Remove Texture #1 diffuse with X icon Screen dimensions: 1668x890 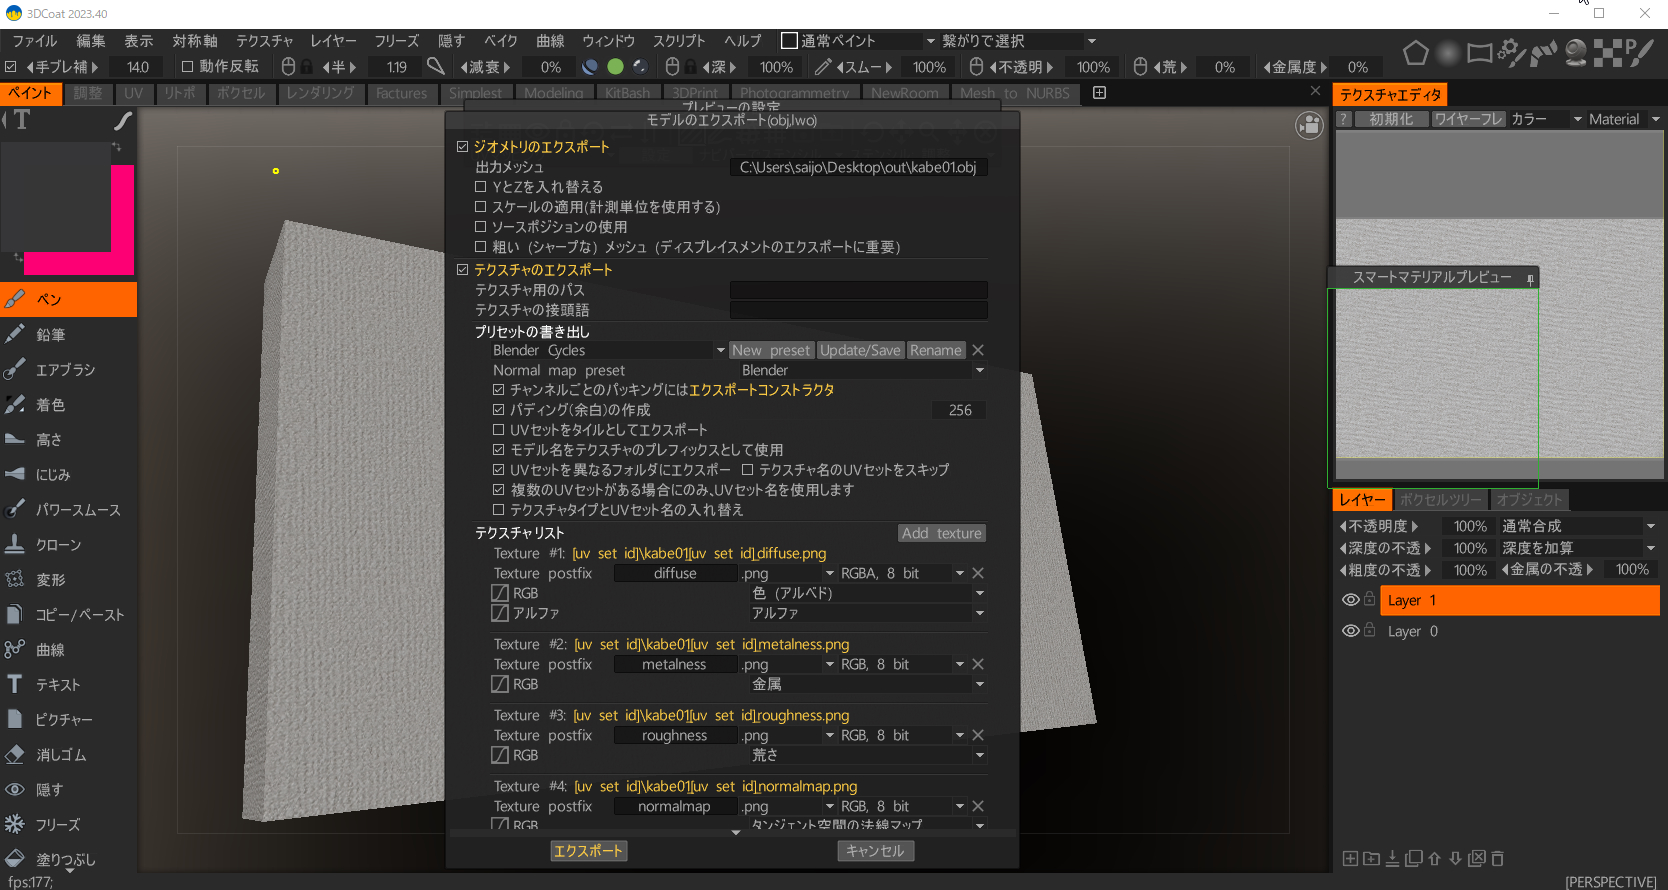click(x=978, y=573)
